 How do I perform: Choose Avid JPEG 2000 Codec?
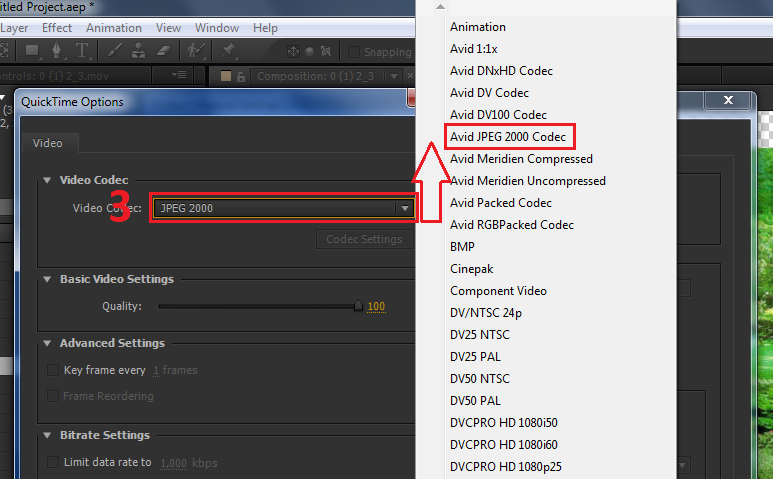pyautogui.click(x=508, y=137)
